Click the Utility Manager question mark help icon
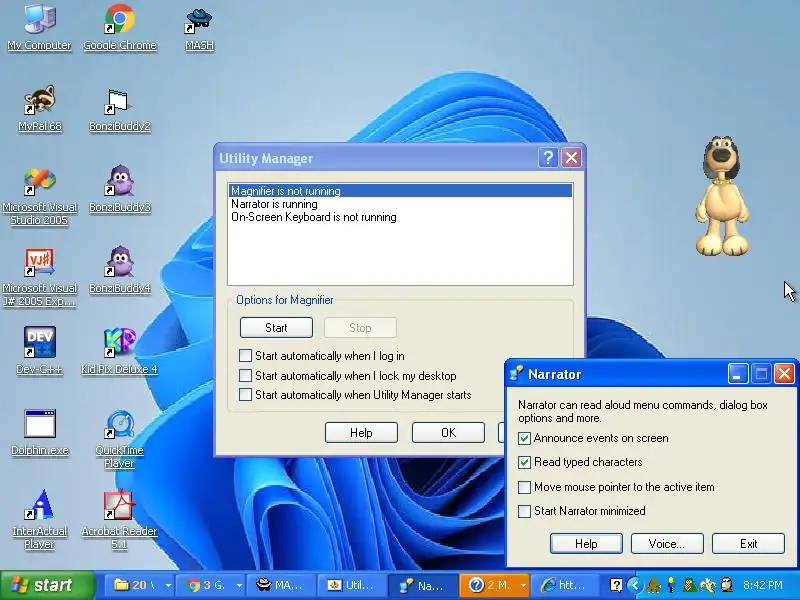 [x=548, y=158]
